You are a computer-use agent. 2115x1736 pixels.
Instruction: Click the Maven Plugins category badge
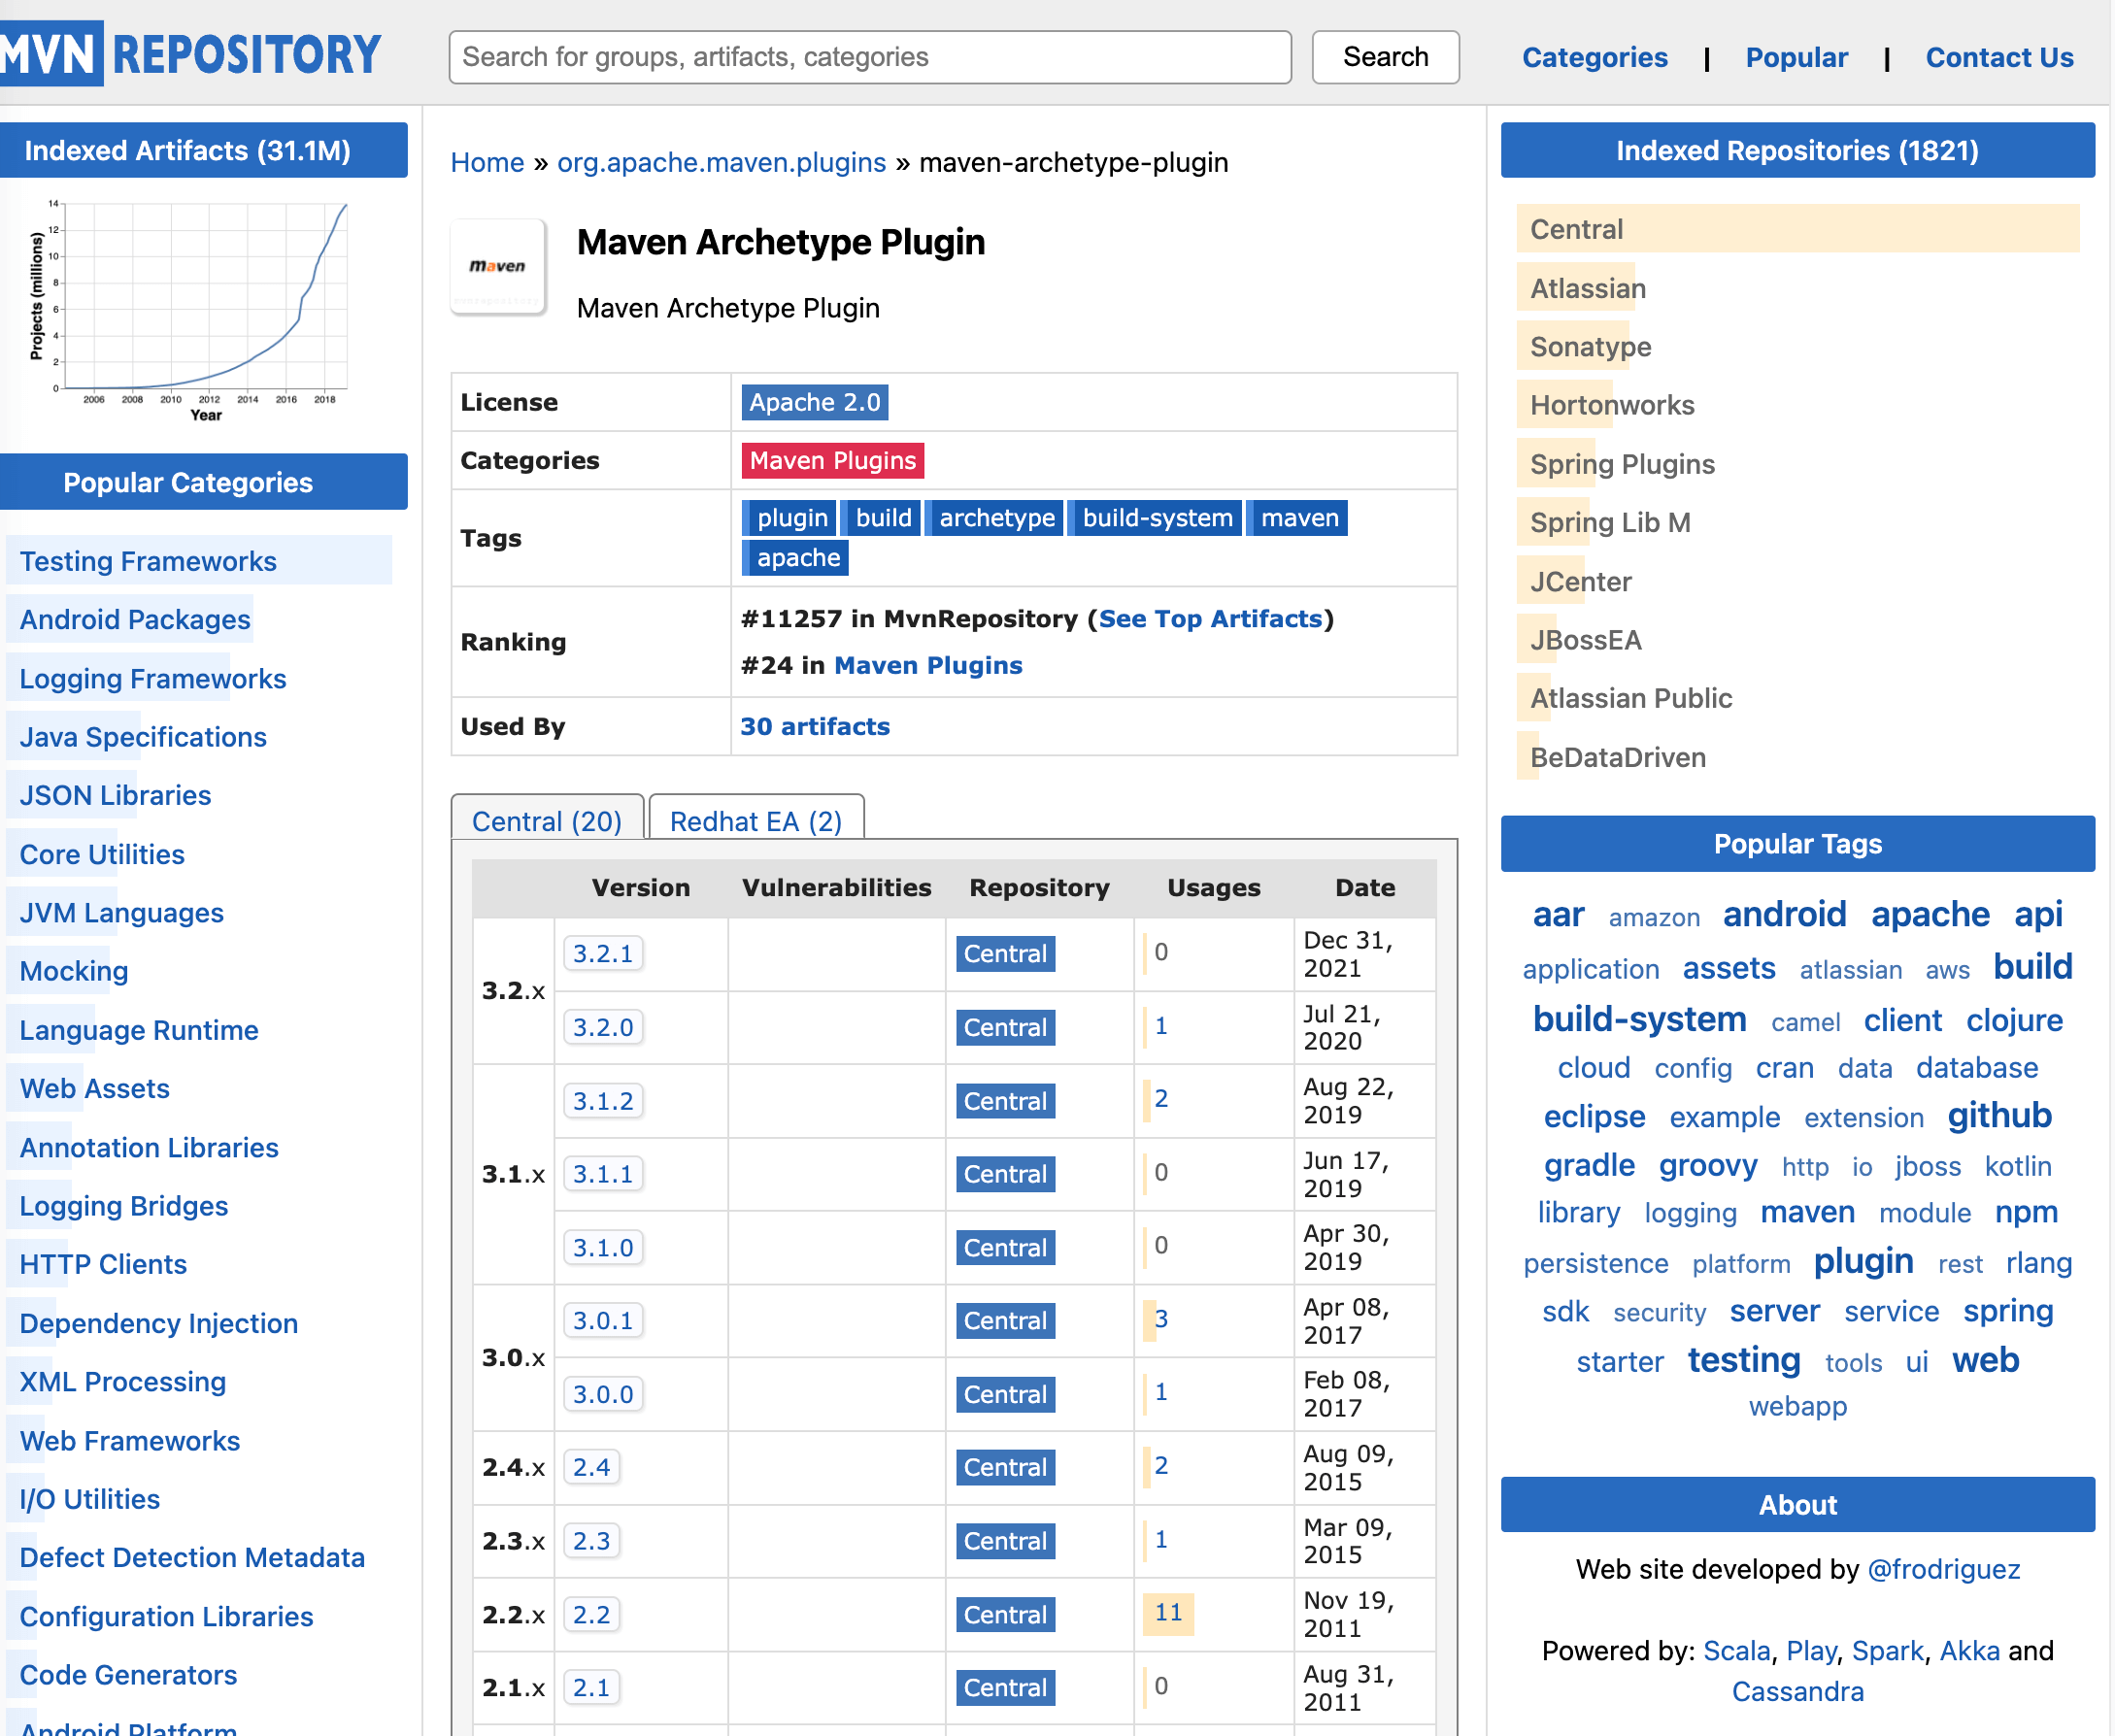click(x=832, y=462)
